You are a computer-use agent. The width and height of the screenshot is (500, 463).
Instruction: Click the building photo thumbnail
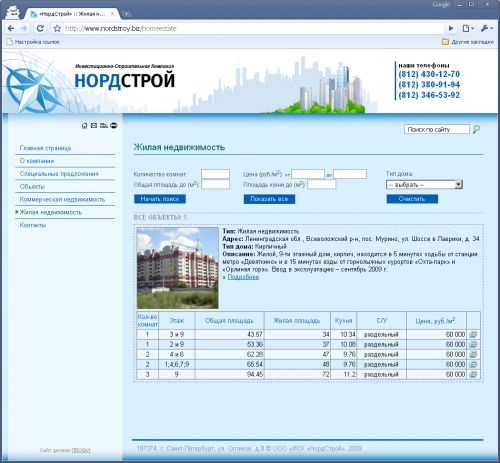pos(178,268)
